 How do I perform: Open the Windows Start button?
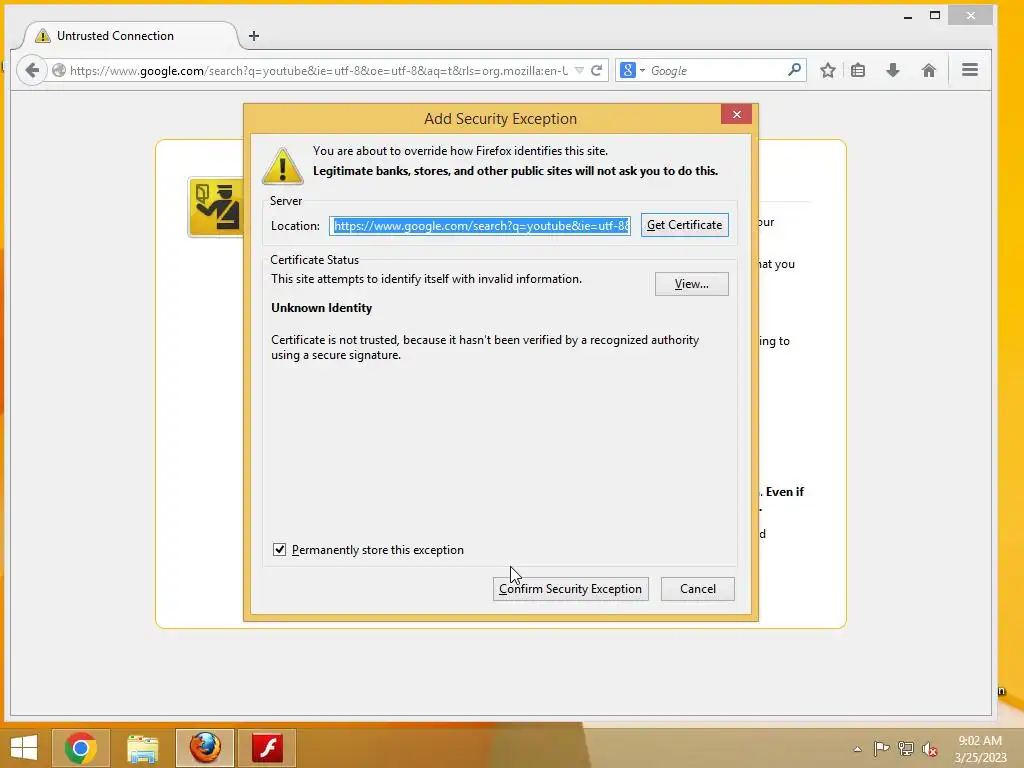pyautogui.click(x=24, y=748)
